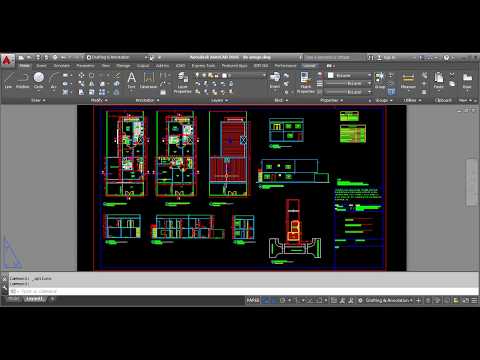Click the Rectangle tool in Draw panel
Viewport: 480px width, 360px height.
(66, 76)
